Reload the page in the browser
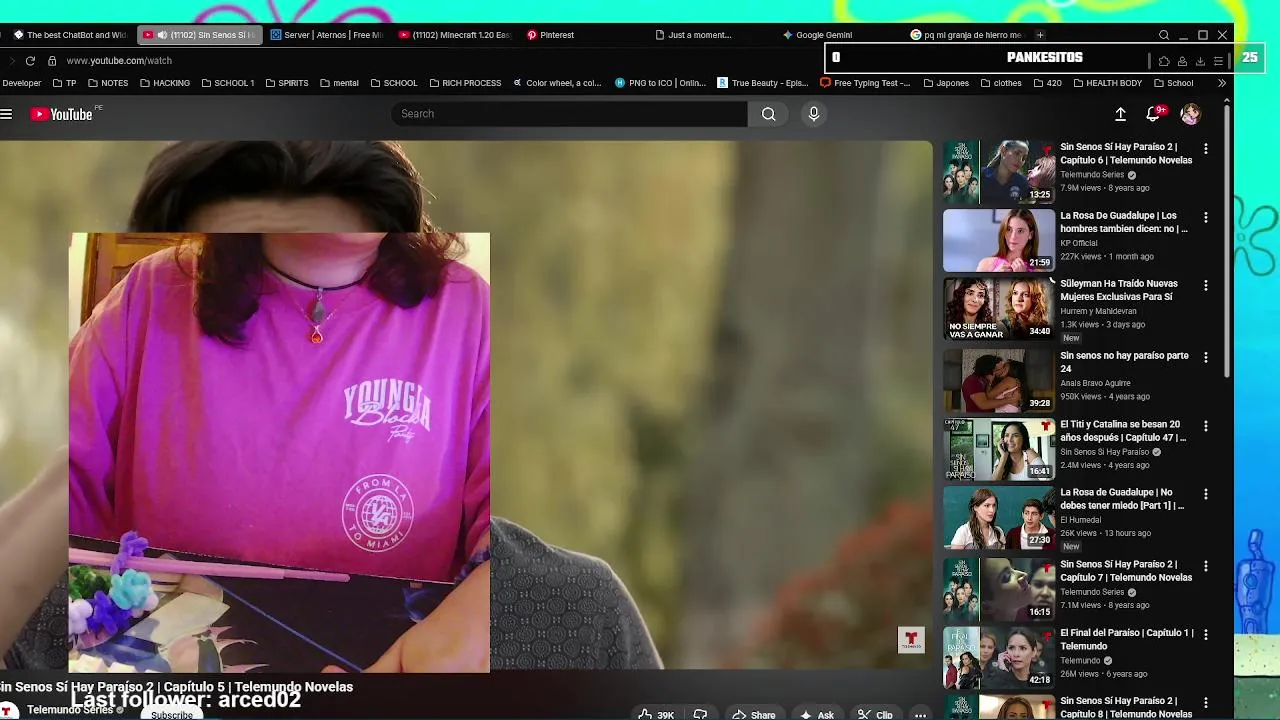The width and height of the screenshot is (1280, 720). pos(30,61)
